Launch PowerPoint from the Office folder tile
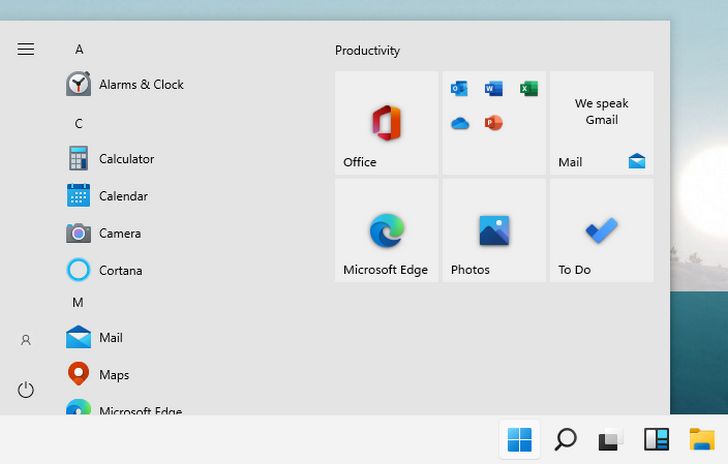Viewport: 728px width, 464px height. point(494,123)
